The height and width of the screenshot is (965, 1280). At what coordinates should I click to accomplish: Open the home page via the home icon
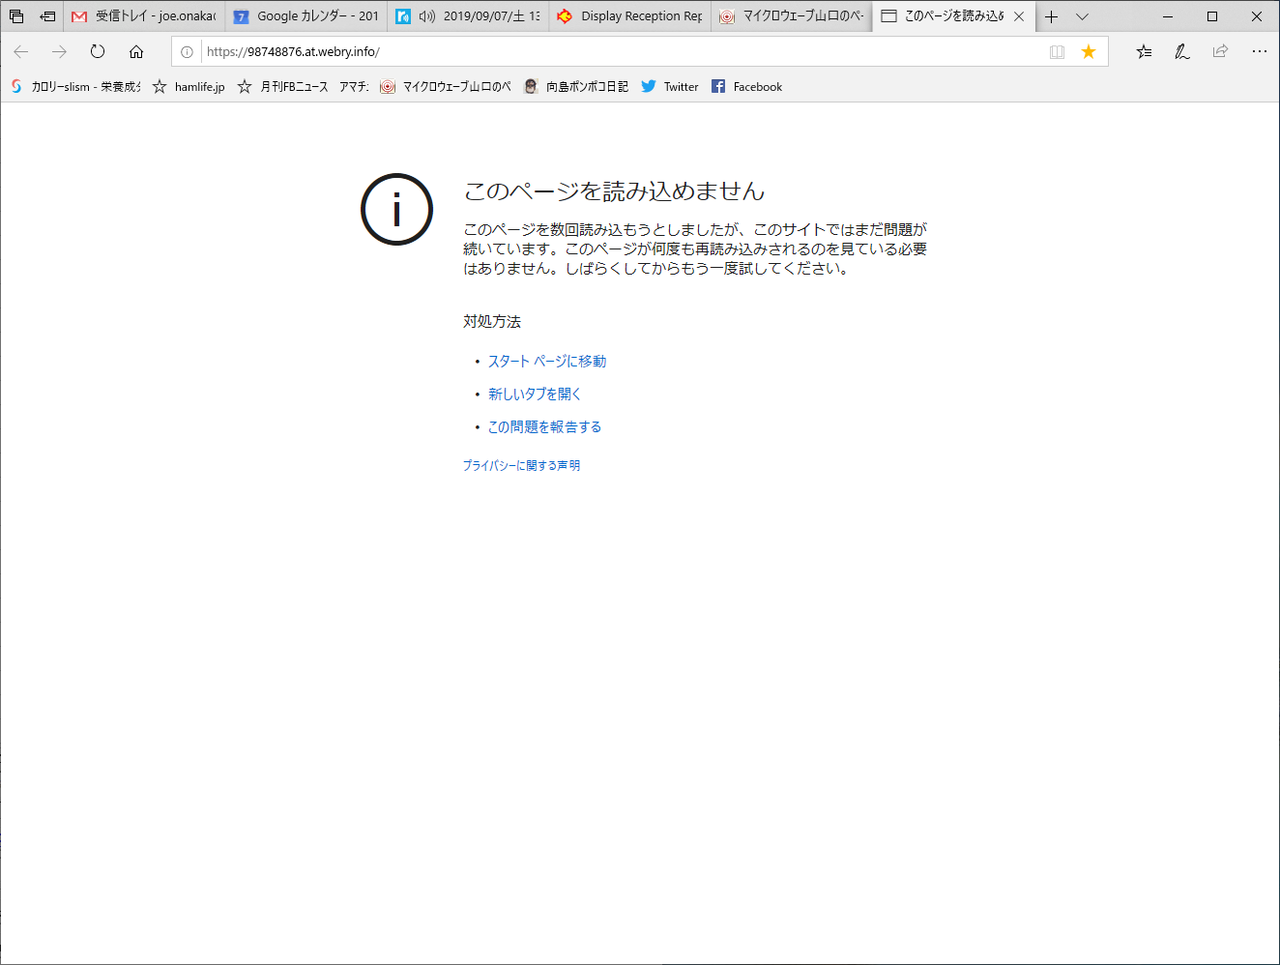tap(136, 51)
